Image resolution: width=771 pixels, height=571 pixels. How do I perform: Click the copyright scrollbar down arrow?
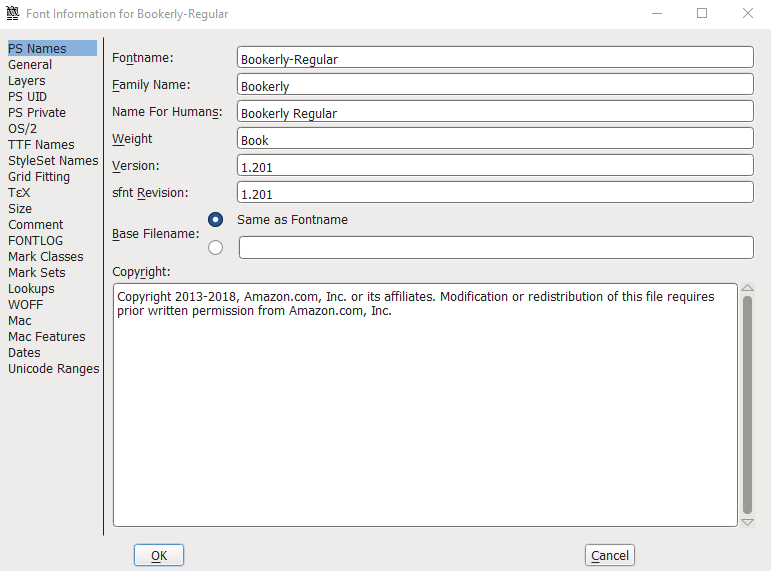(747, 522)
